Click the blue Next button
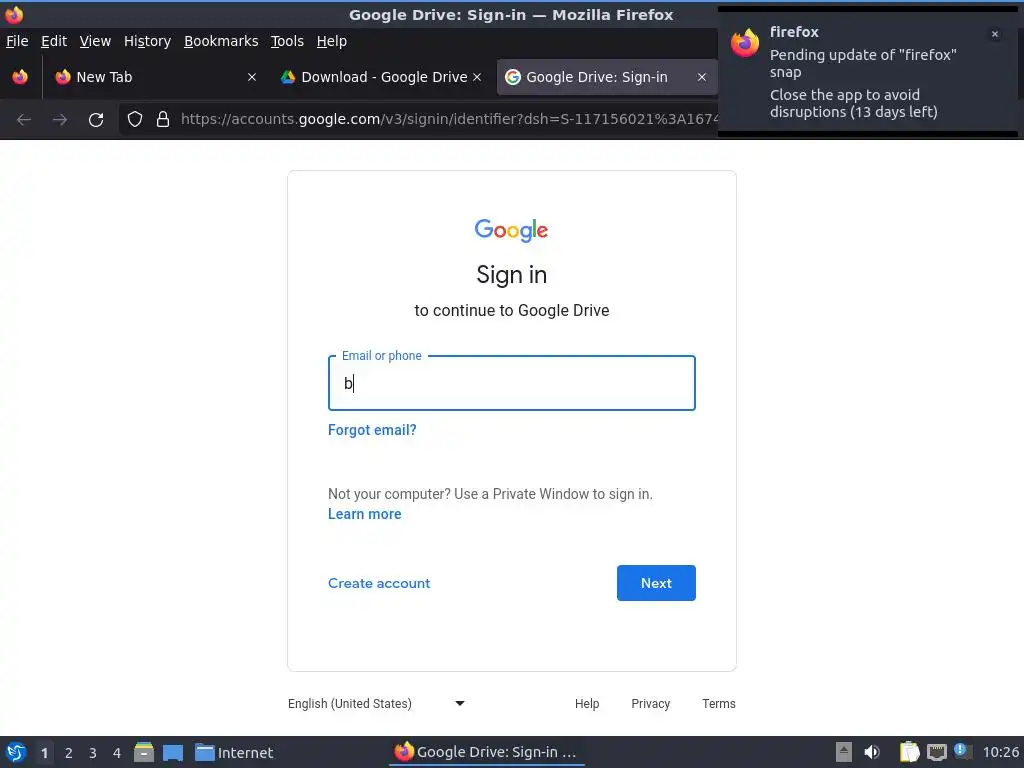 (x=656, y=583)
